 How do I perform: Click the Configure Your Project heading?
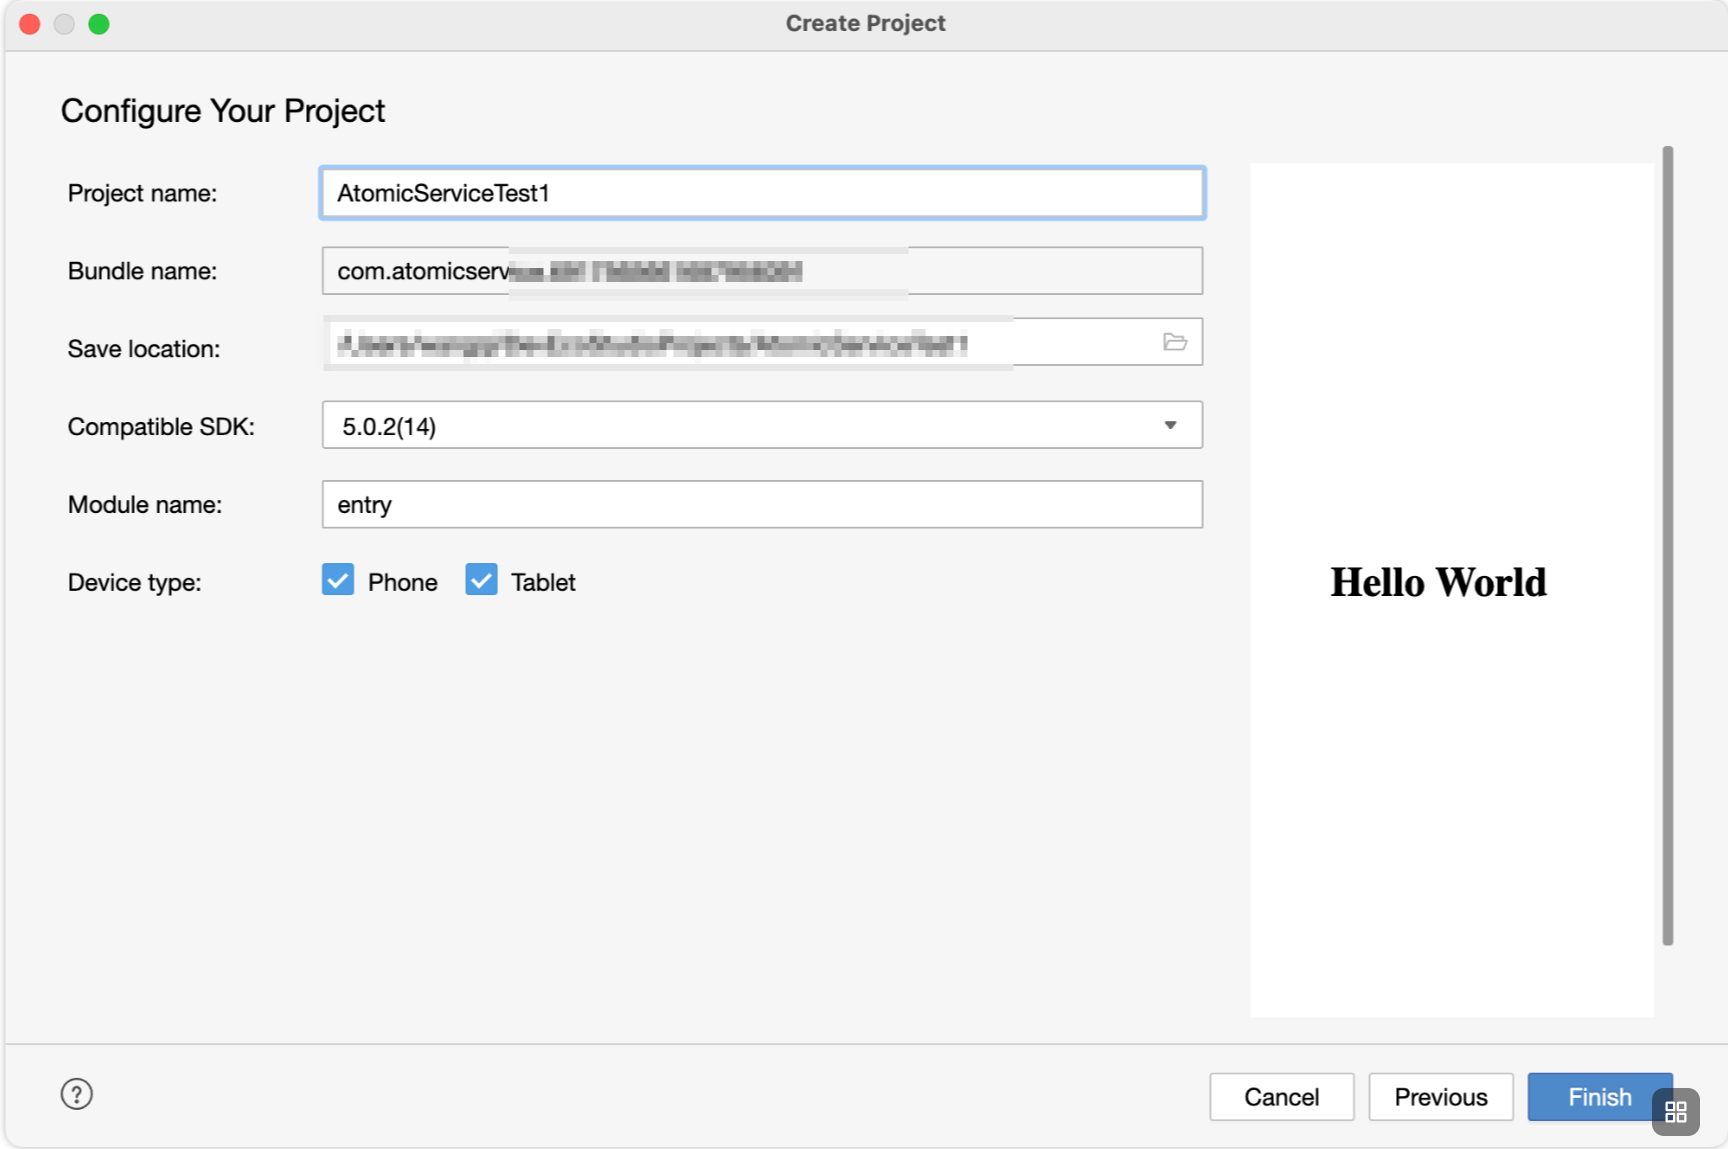click(223, 111)
